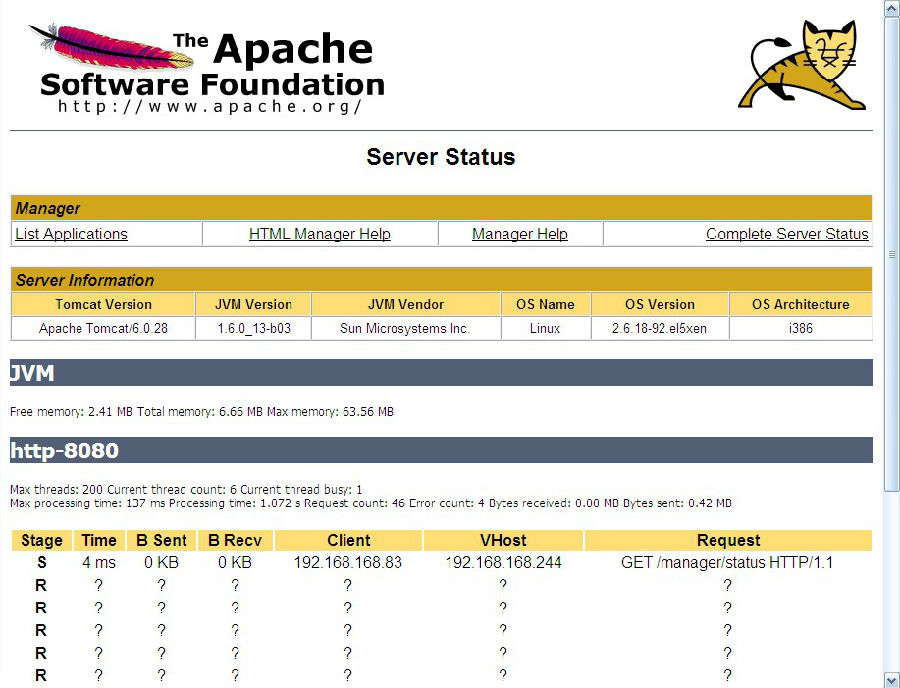
Task: Click the Time column header
Action: coord(99,541)
